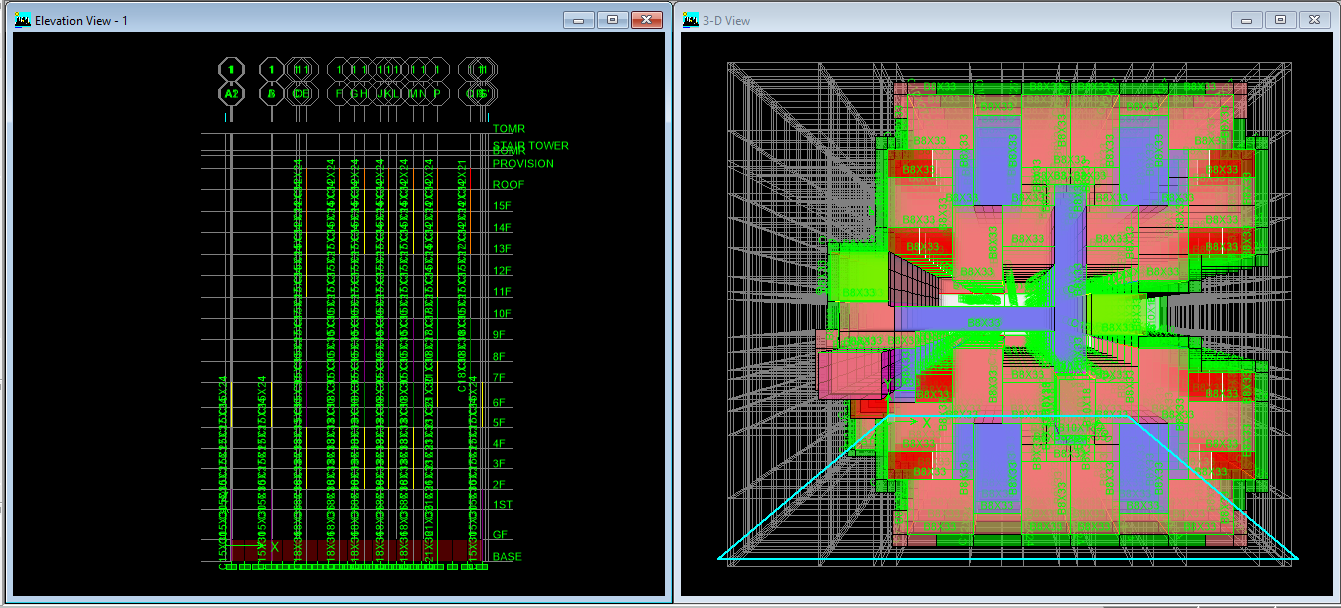Select grid bubble P in the elevation view
This screenshot has height=608, width=1341.
[436, 94]
